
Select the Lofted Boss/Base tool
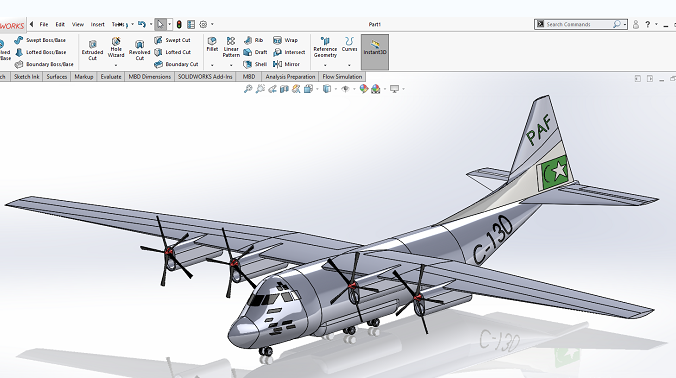tap(41, 52)
